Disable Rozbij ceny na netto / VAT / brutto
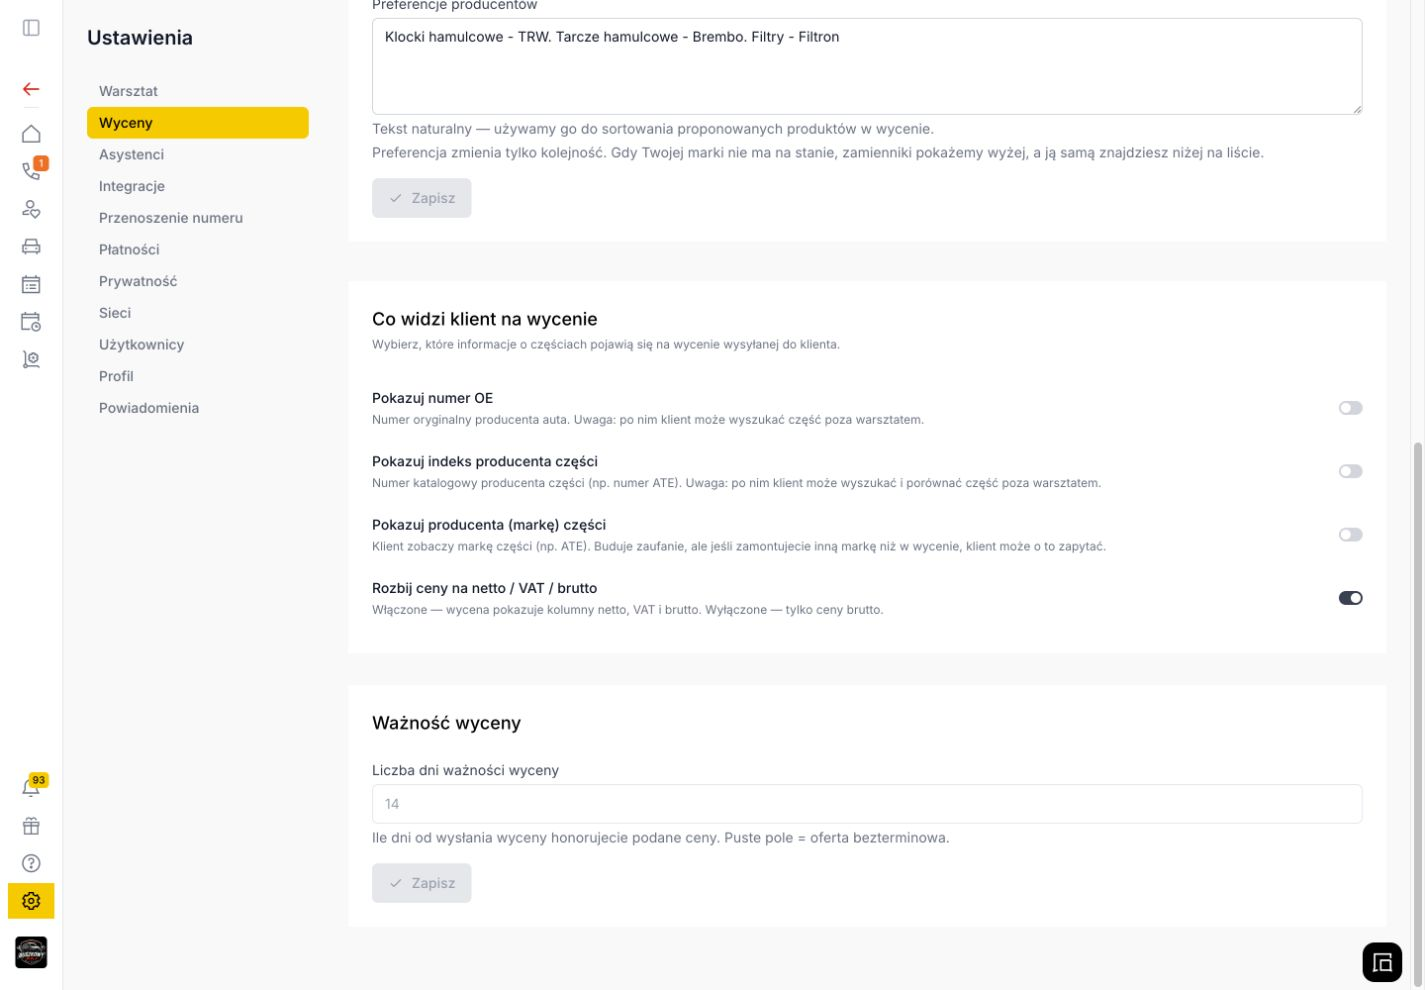This screenshot has width=1425, height=990. tap(1350, 598)
